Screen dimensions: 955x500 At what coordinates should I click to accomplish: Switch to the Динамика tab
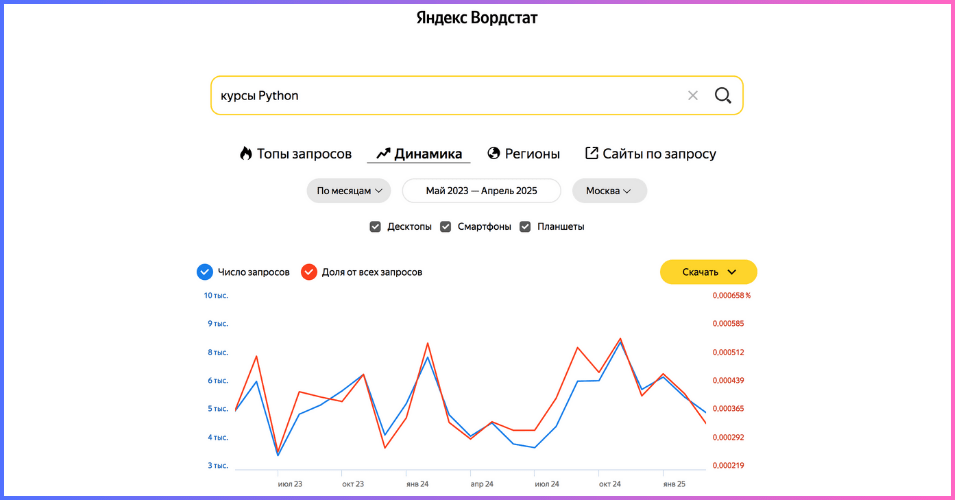pos(419,153)
